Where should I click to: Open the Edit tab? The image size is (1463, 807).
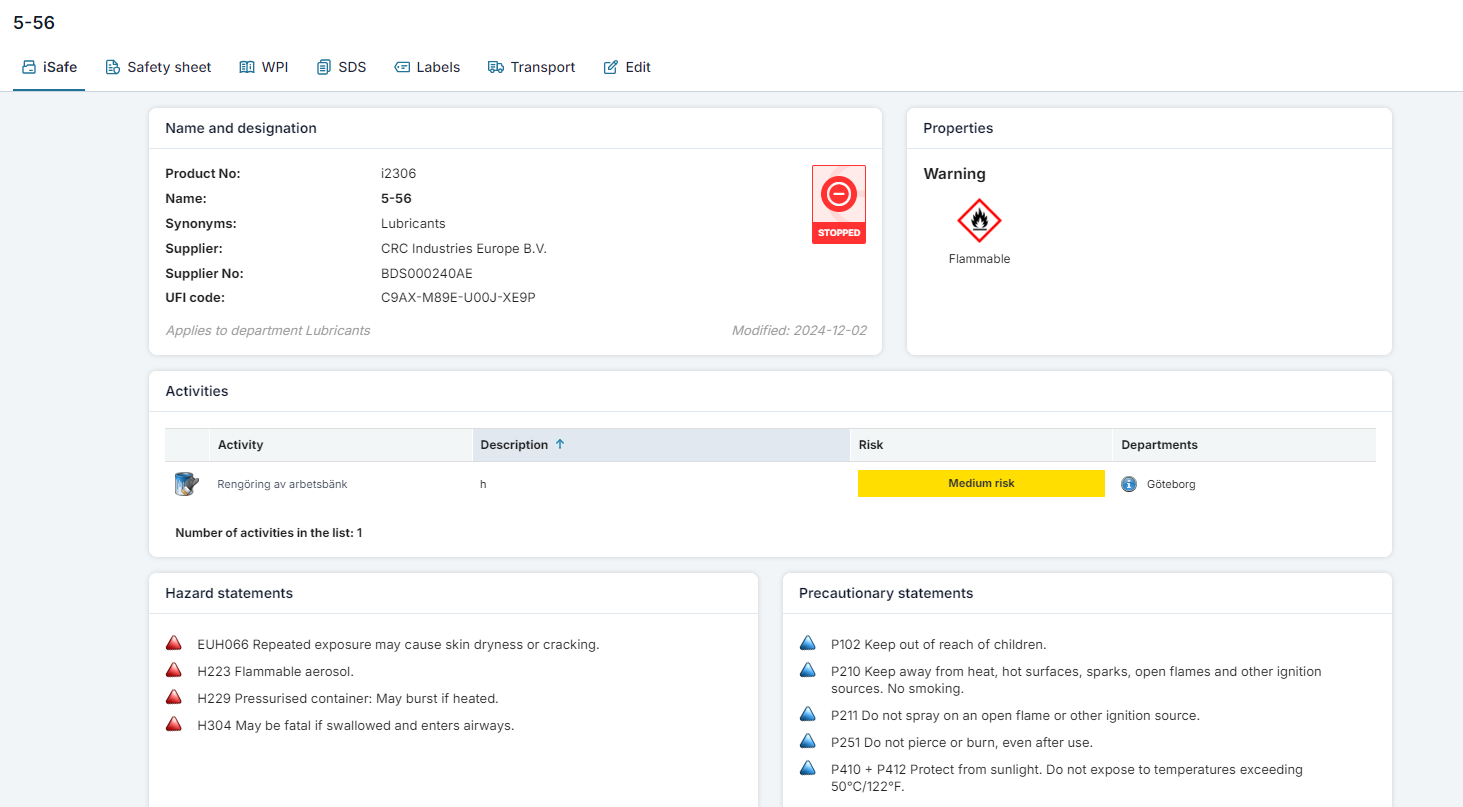(x=627, y=67)
